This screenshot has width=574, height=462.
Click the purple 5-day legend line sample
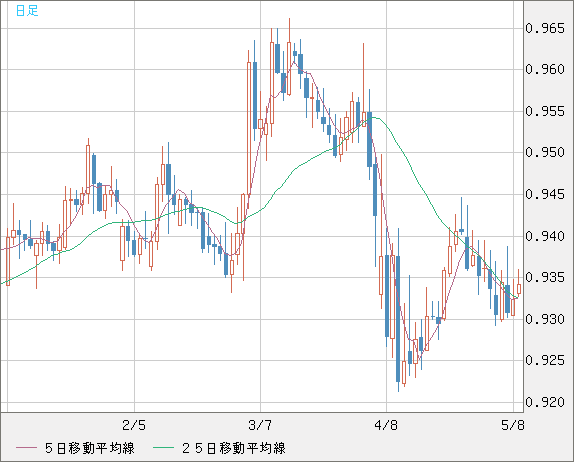(x=26, y=448)
